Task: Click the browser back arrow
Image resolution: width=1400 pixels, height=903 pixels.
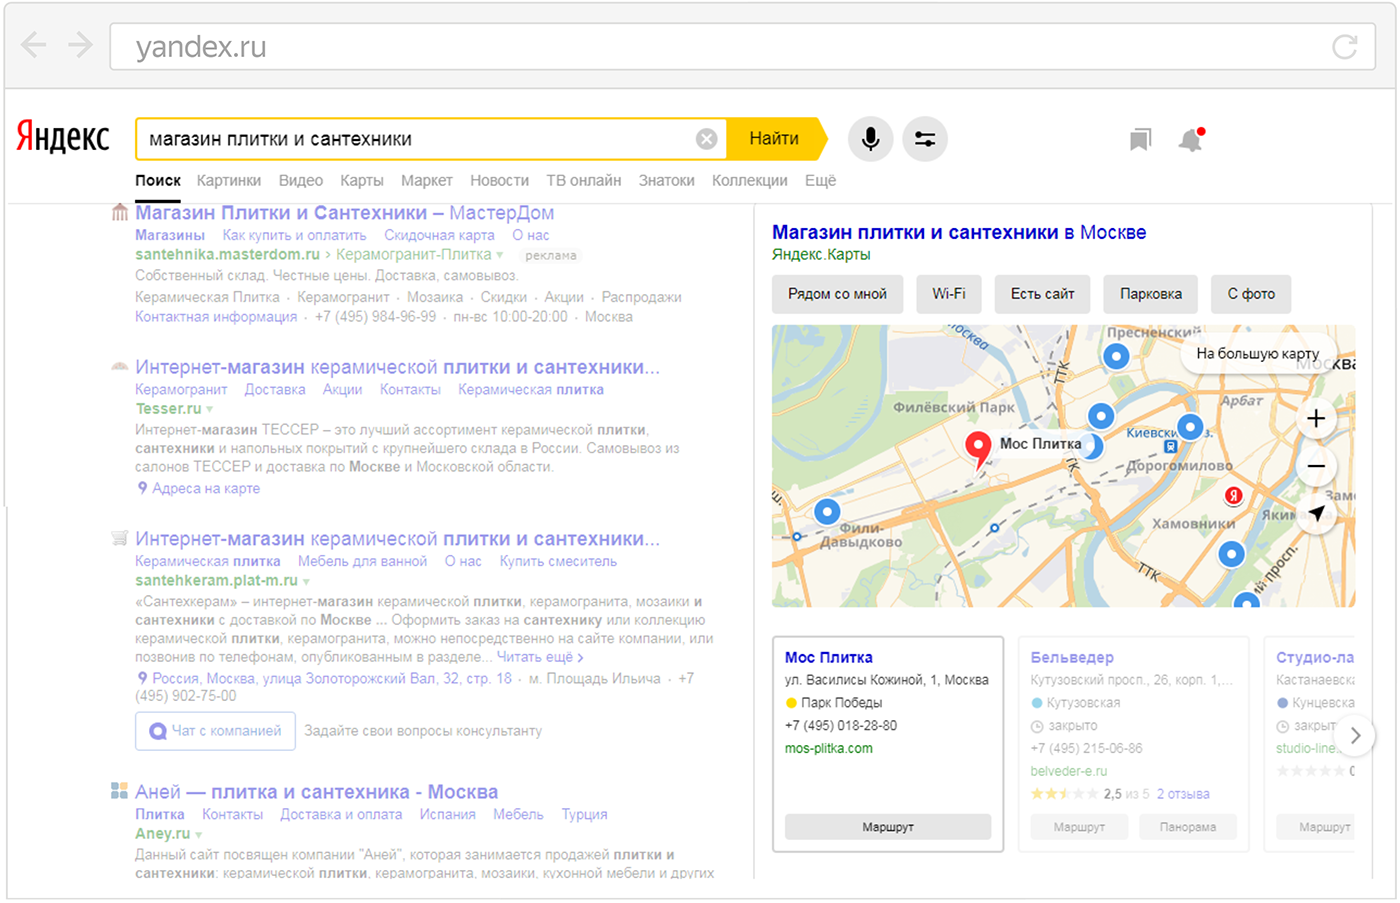Action: tap(33, 46)
